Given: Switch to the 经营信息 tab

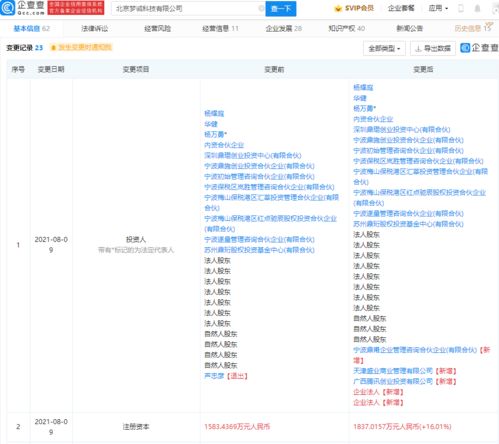Looking at the screenshot, I should 220,29.
